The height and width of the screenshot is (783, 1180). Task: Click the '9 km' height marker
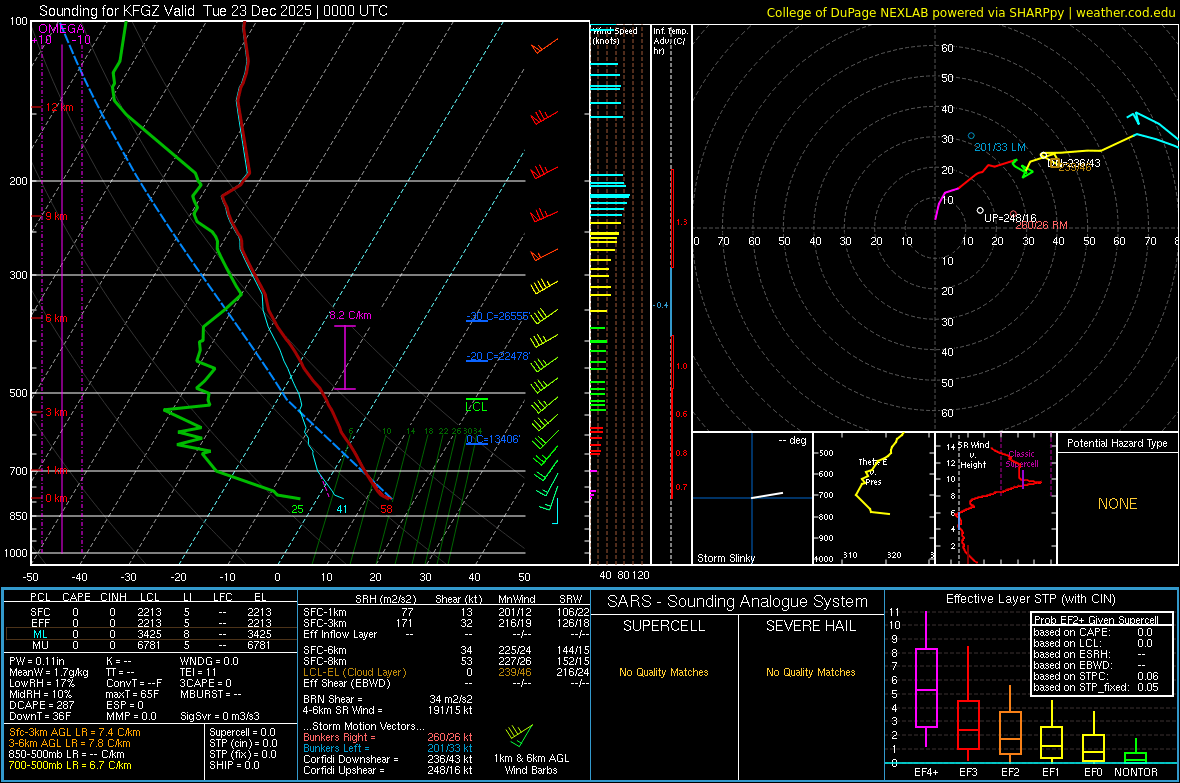56,216
